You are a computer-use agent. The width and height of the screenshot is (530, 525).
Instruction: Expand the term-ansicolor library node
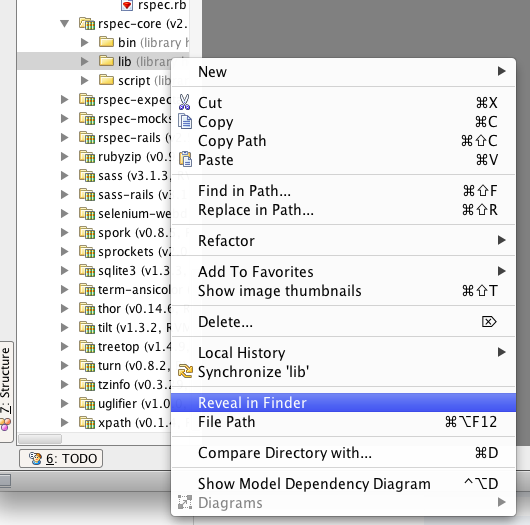point(65,289)
